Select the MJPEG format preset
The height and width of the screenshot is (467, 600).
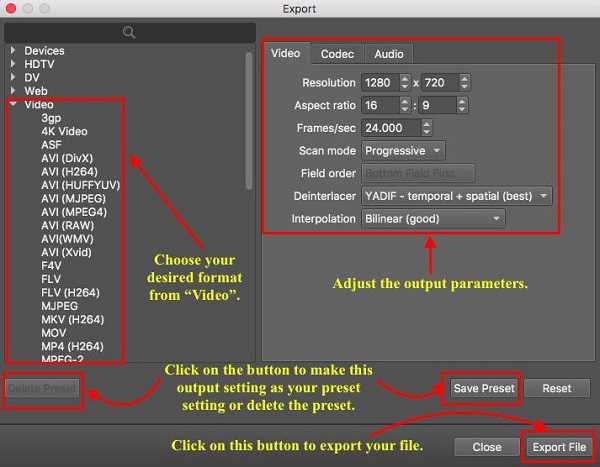[x=60, y=306]
